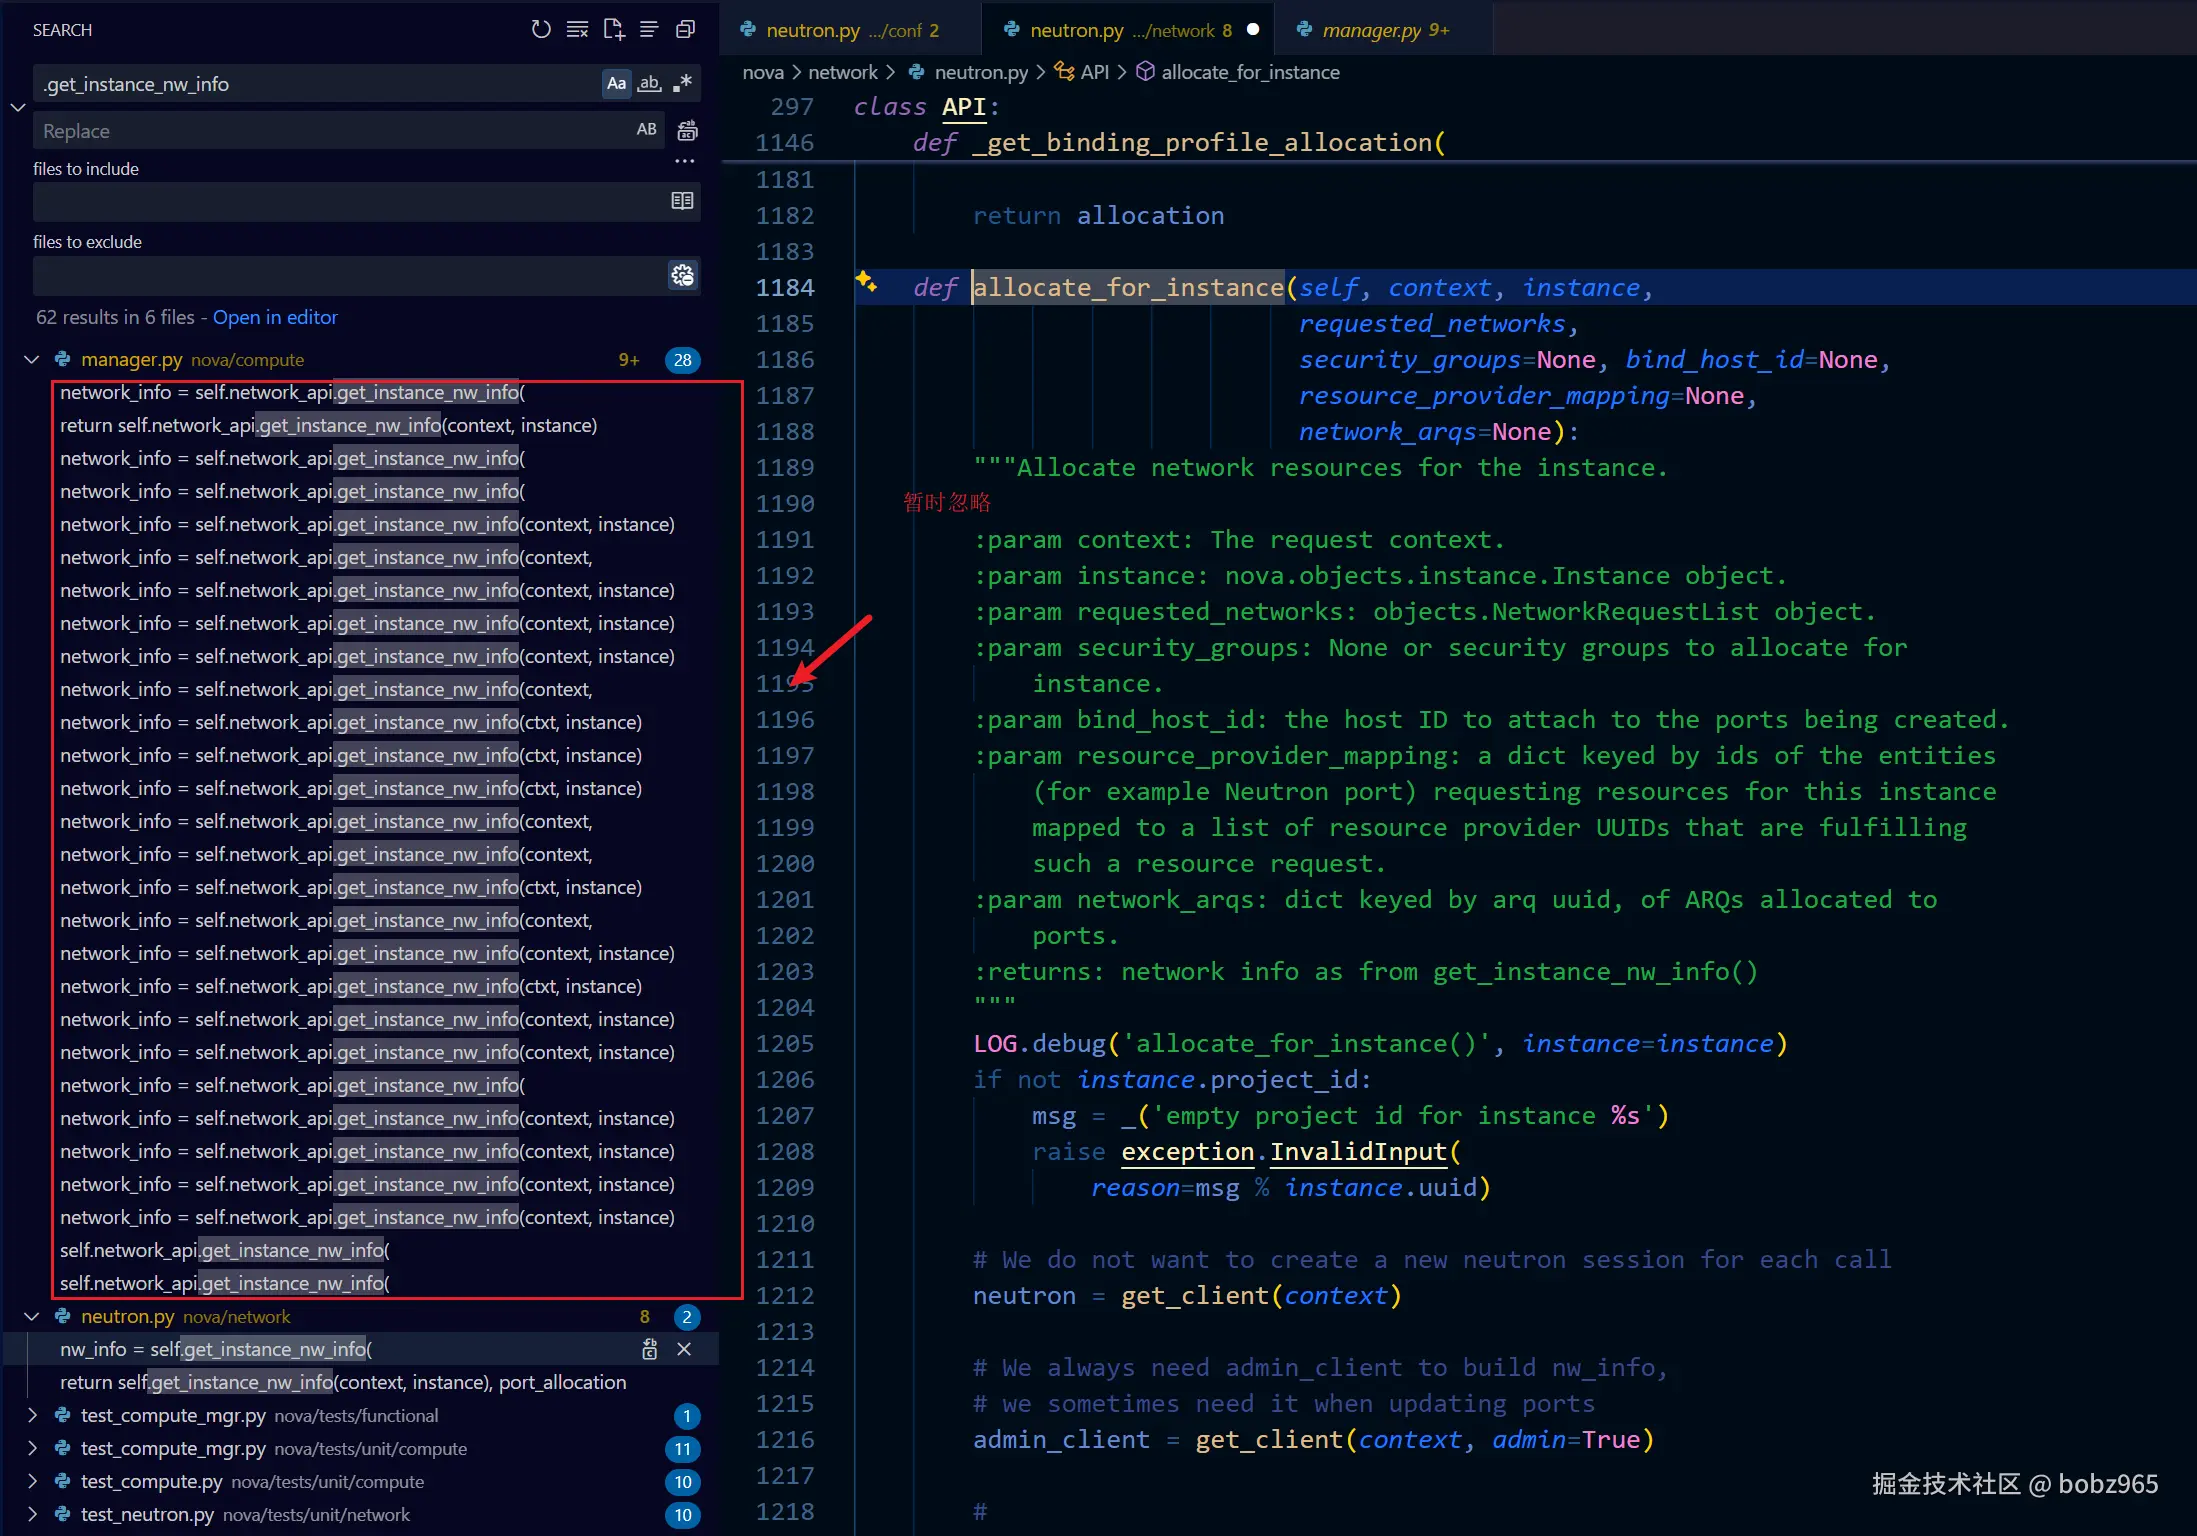Collapse the replace field toggle chevron
Viewport: 2197px width, 1536px height.
pos(17,107)
